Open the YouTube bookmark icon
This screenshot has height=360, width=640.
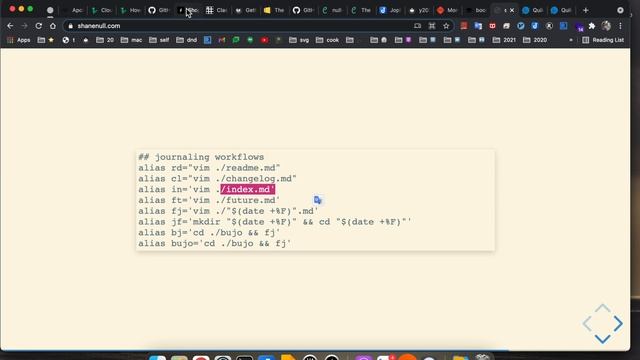point(264,40)
